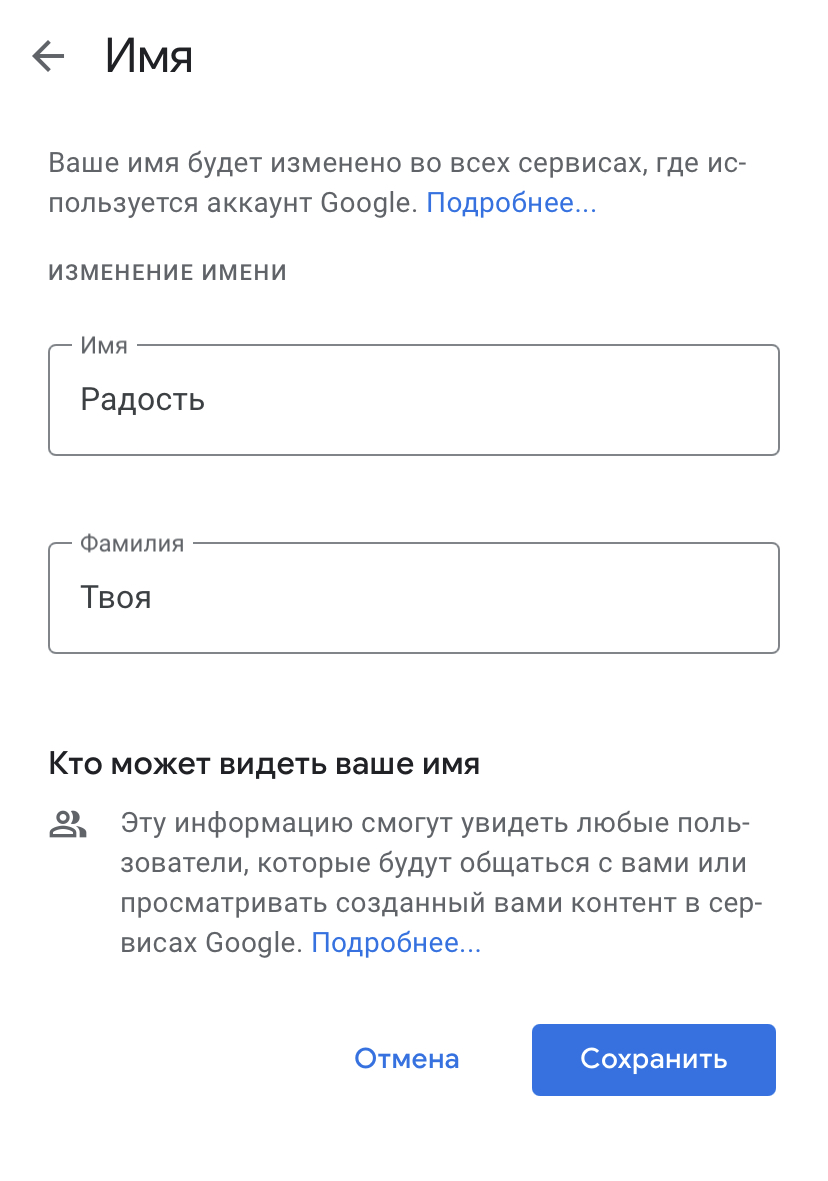Open Подробнее link about Google account name
The width and height of the screenshot is (828, 1181).
(511, 203)
